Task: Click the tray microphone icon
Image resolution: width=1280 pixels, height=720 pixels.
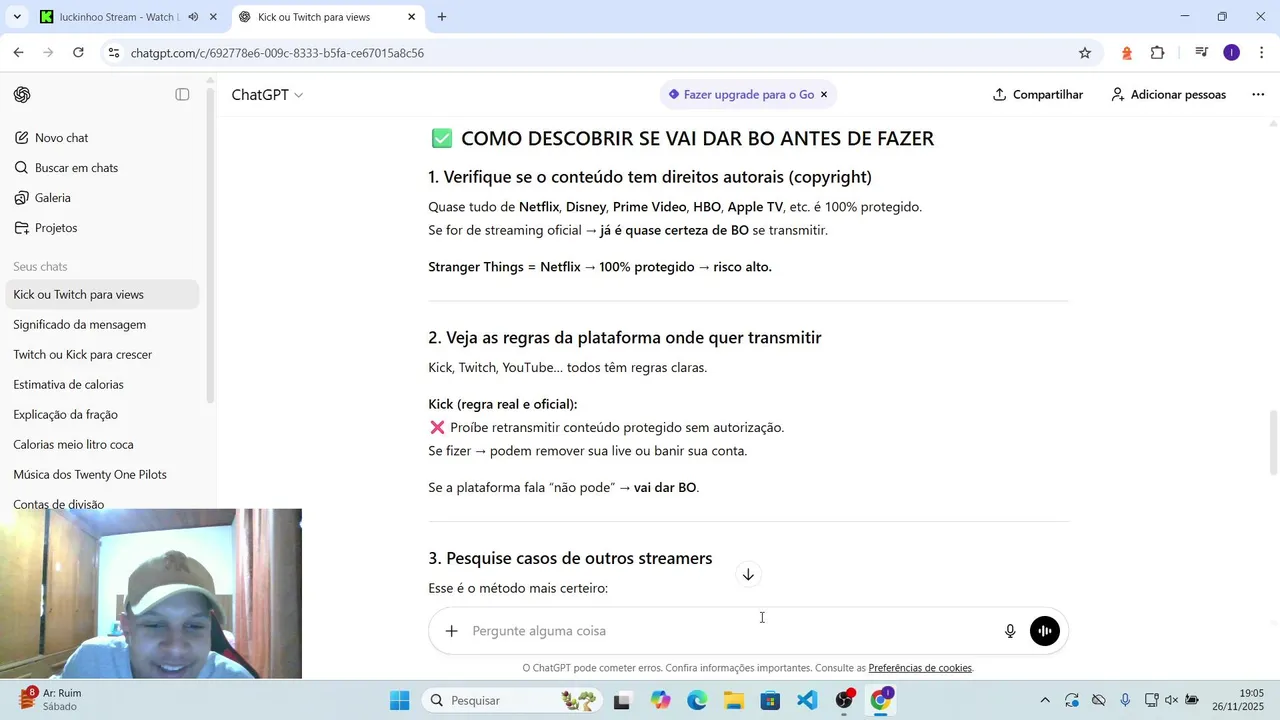Action: pyautogui.click(x=1125, y=700)
